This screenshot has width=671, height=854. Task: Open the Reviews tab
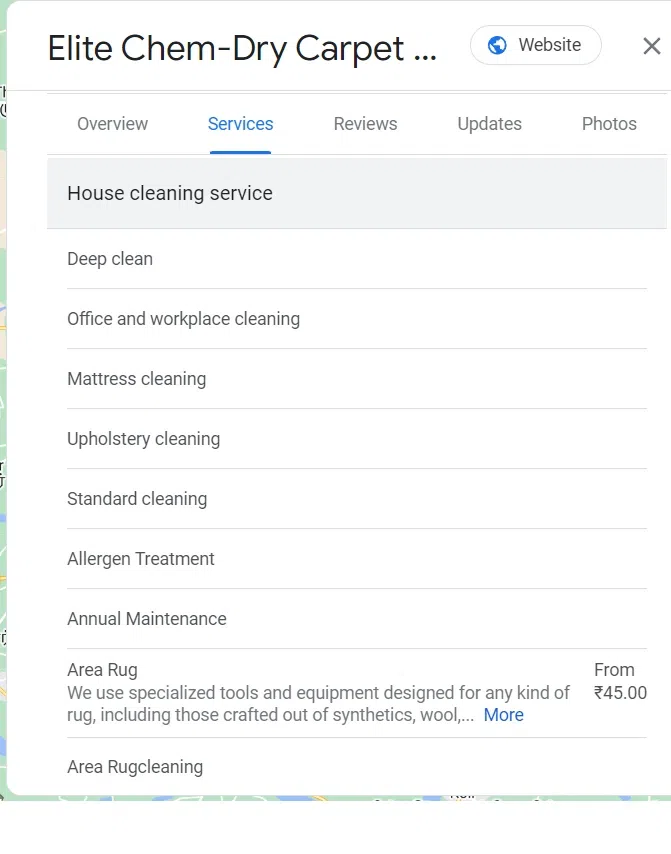pyautogui.click(x=365, y=124)
